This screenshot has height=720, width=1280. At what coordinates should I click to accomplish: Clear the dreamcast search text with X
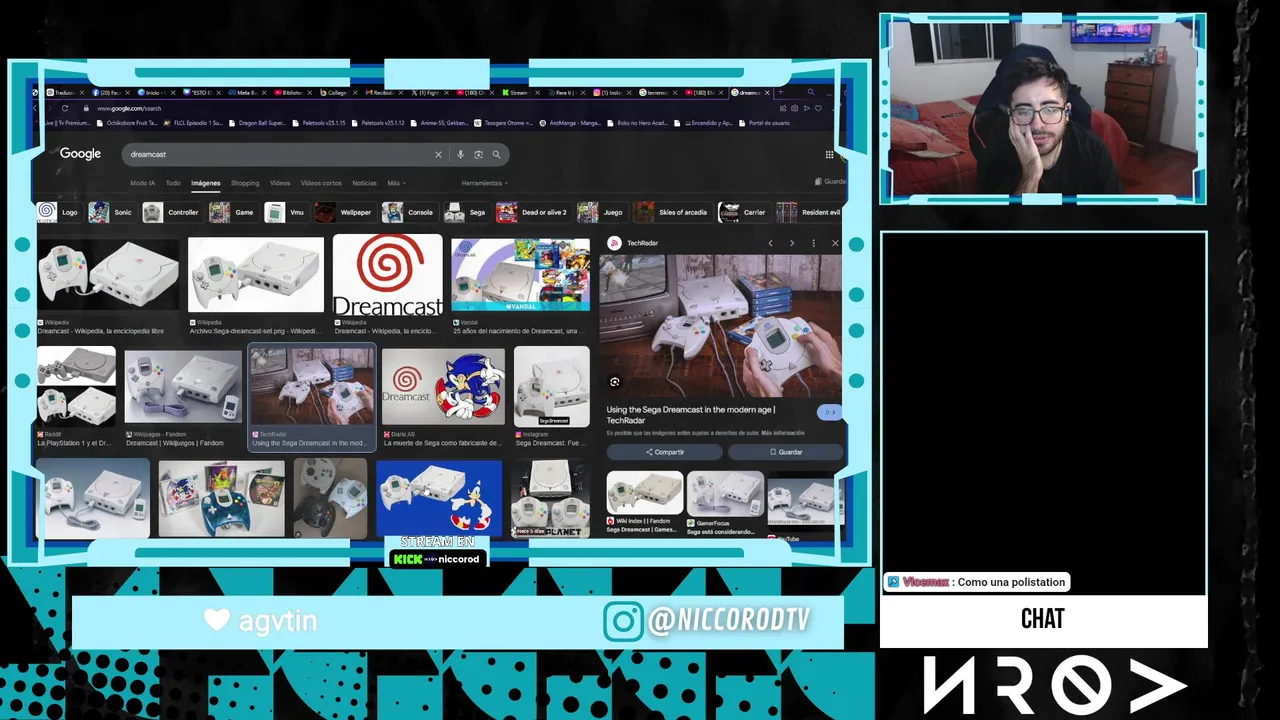438,154
